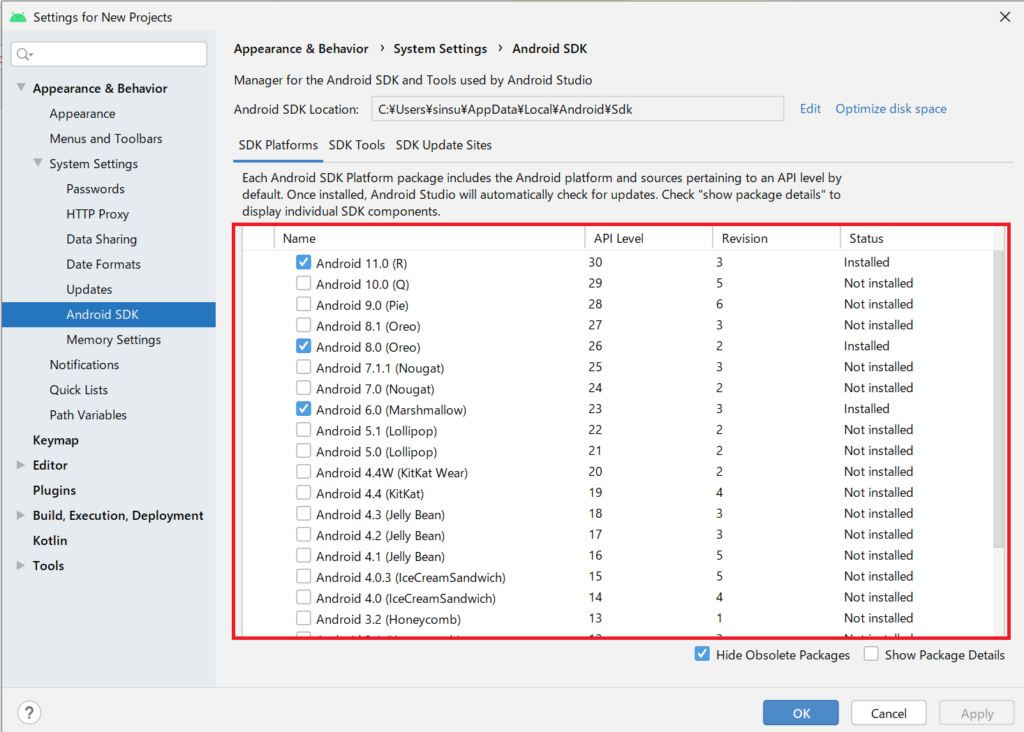Collapse the Appearance & Behavior tree node
1024x732 pixels.
pyautogui.click(x=21, y=88)
